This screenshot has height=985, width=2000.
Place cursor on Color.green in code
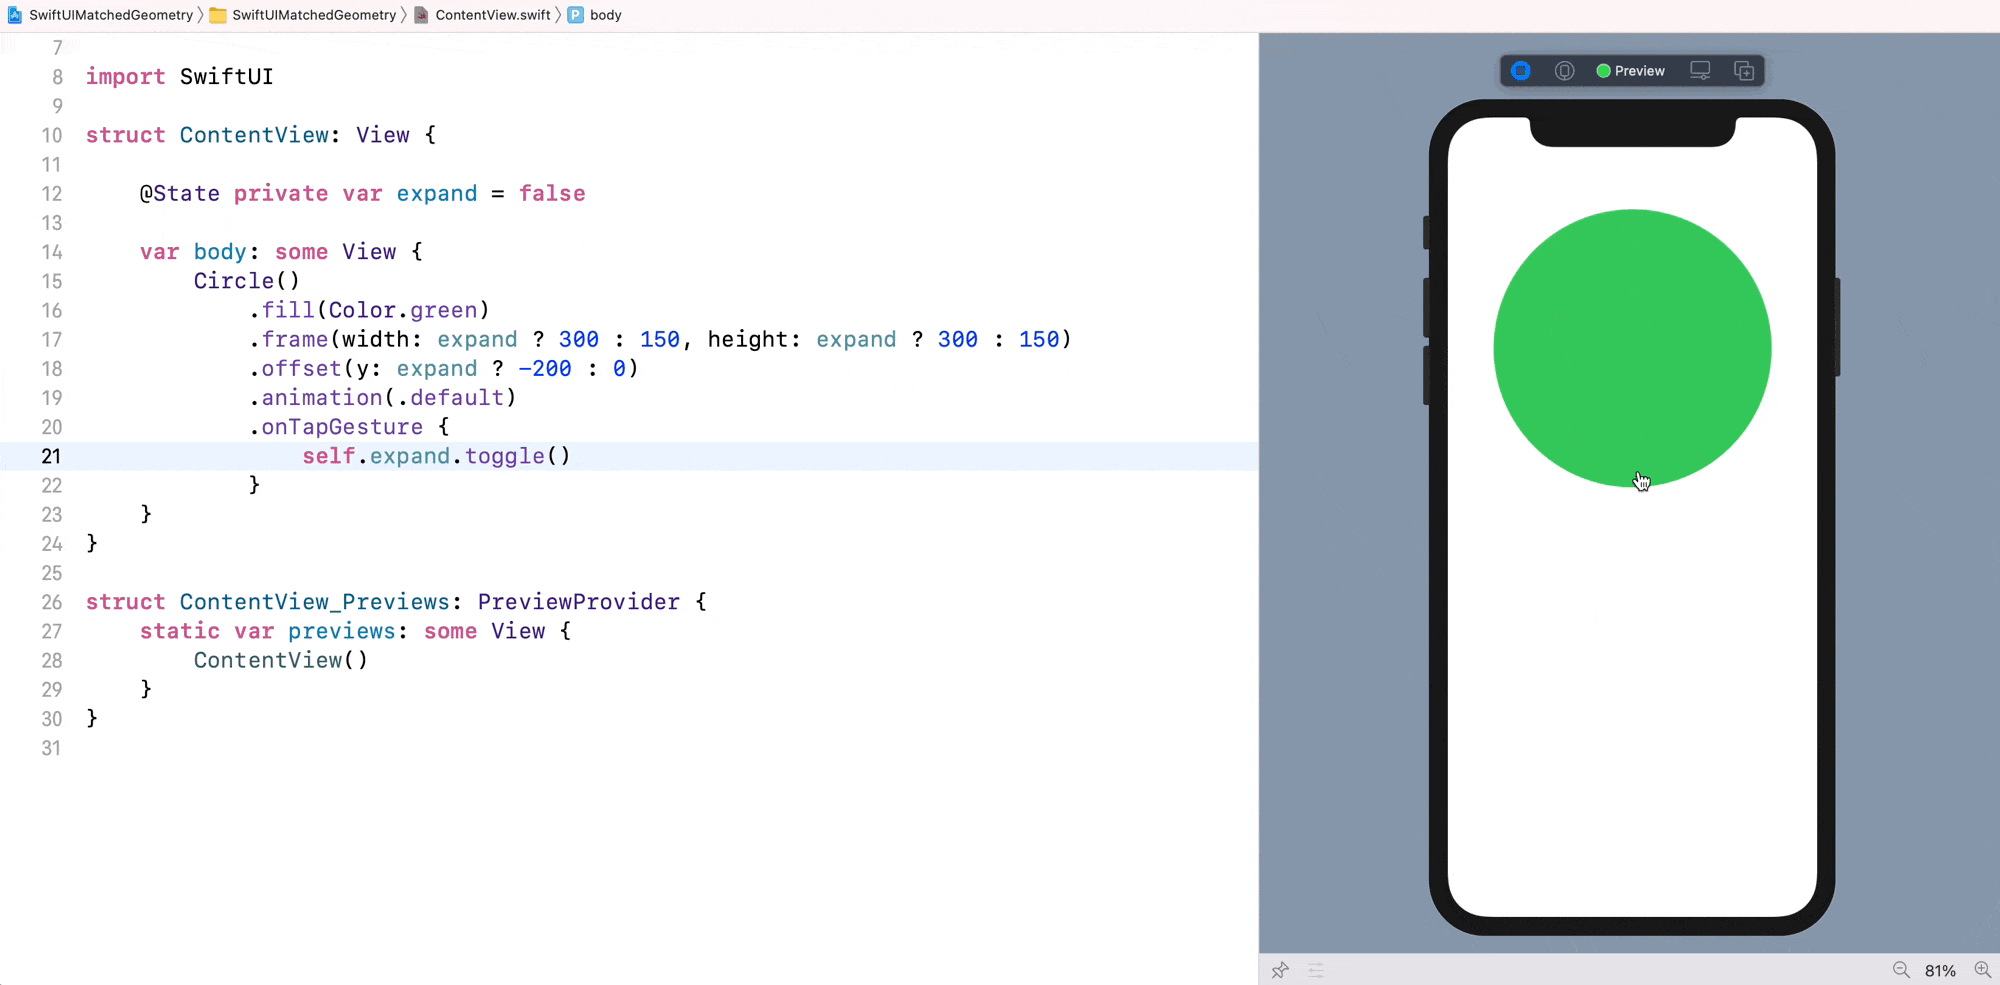coord(408,311)
